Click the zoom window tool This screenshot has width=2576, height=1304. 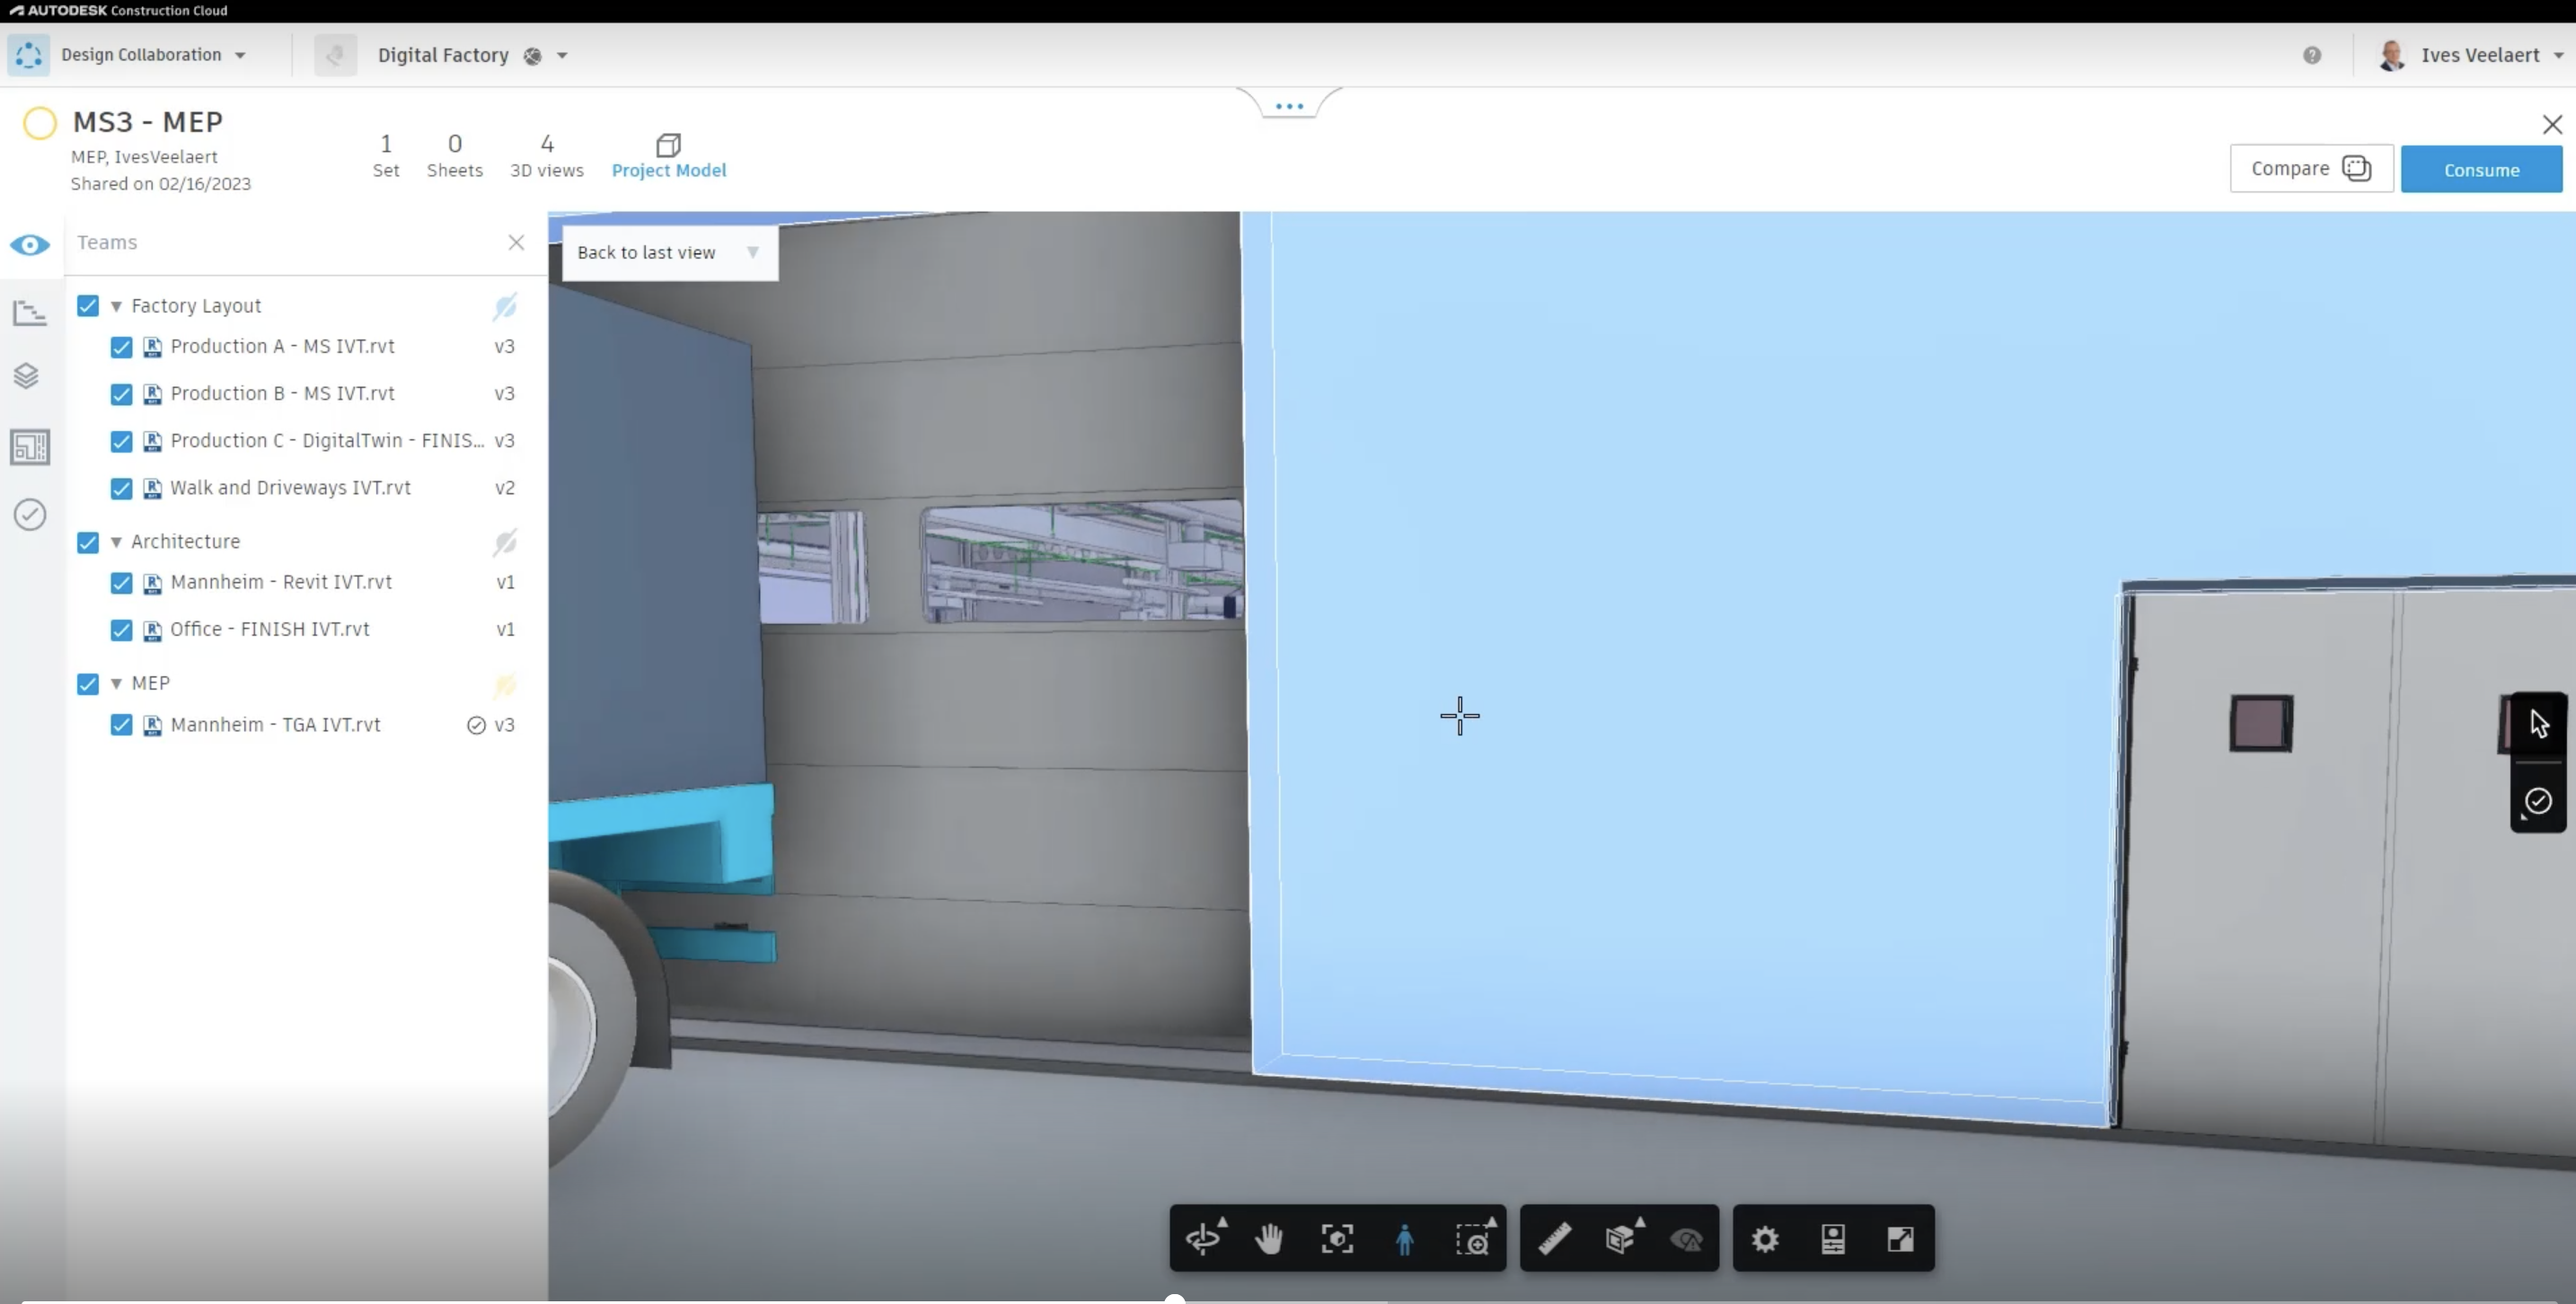pyautogui.click(x=1475, y=1239)
